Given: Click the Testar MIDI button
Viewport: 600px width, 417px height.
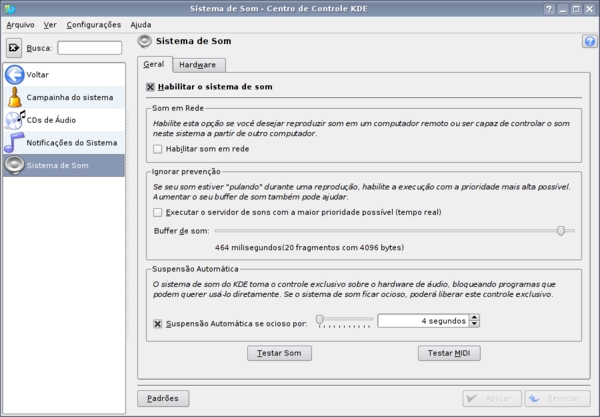Looking at the screenshot, I should (449, 353).
